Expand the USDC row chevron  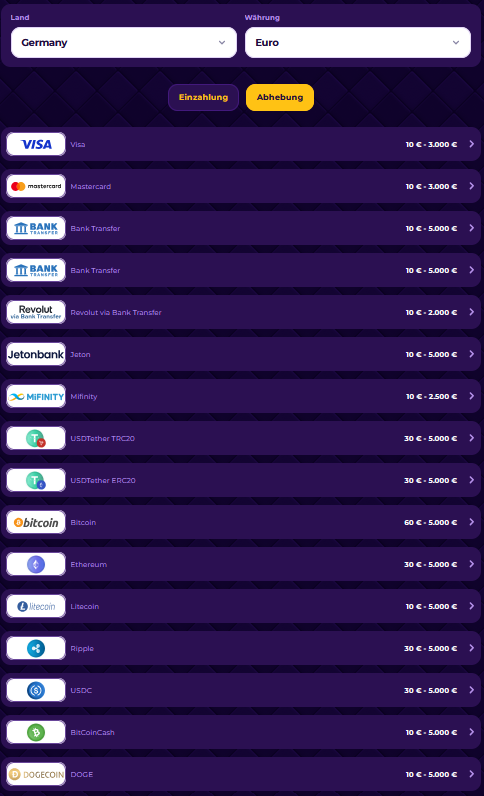click(x=471, y=690)
